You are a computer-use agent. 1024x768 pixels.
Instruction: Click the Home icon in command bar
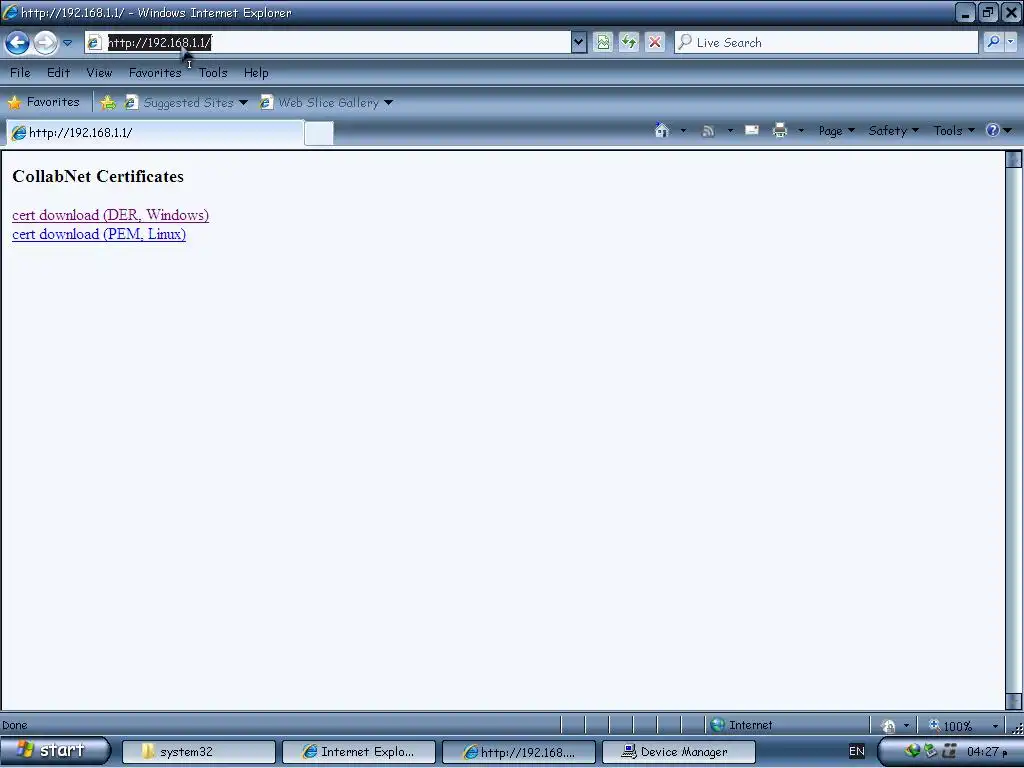tap(662, 131)
